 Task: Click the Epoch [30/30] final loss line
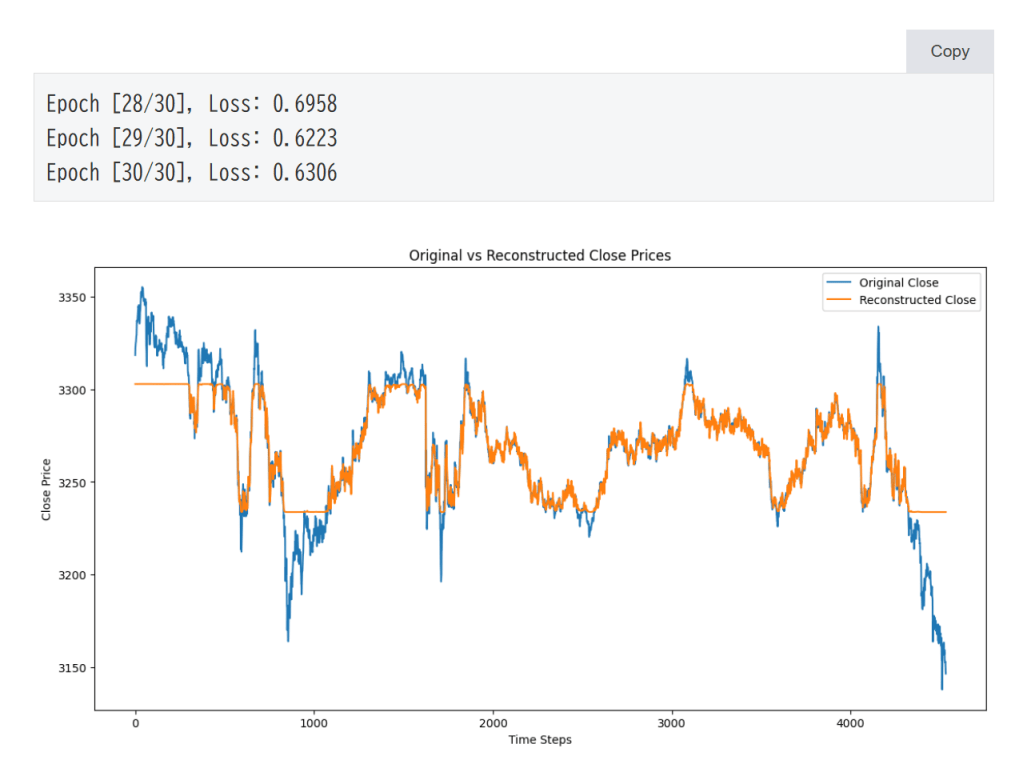191,173
